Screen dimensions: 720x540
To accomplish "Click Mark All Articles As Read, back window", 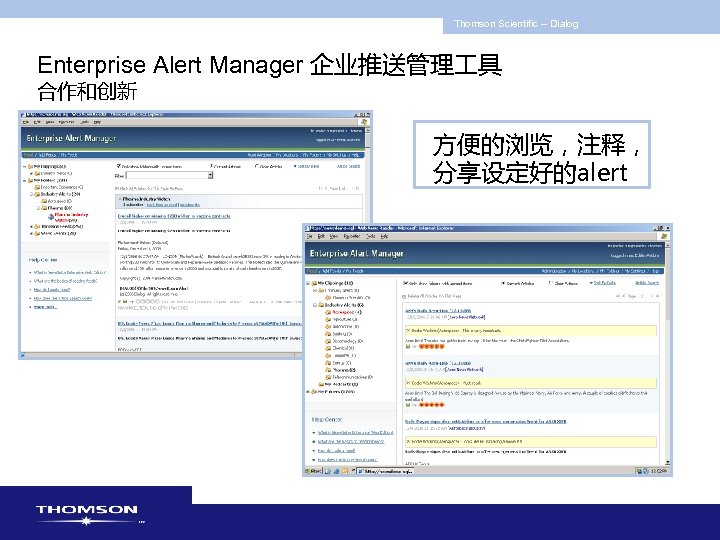I will point(149,188).
